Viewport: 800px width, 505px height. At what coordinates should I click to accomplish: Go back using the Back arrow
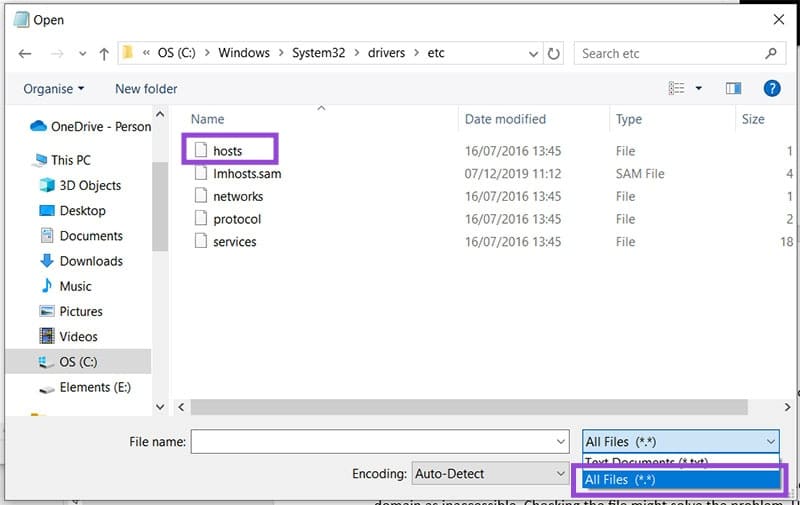tap(25, 54)
